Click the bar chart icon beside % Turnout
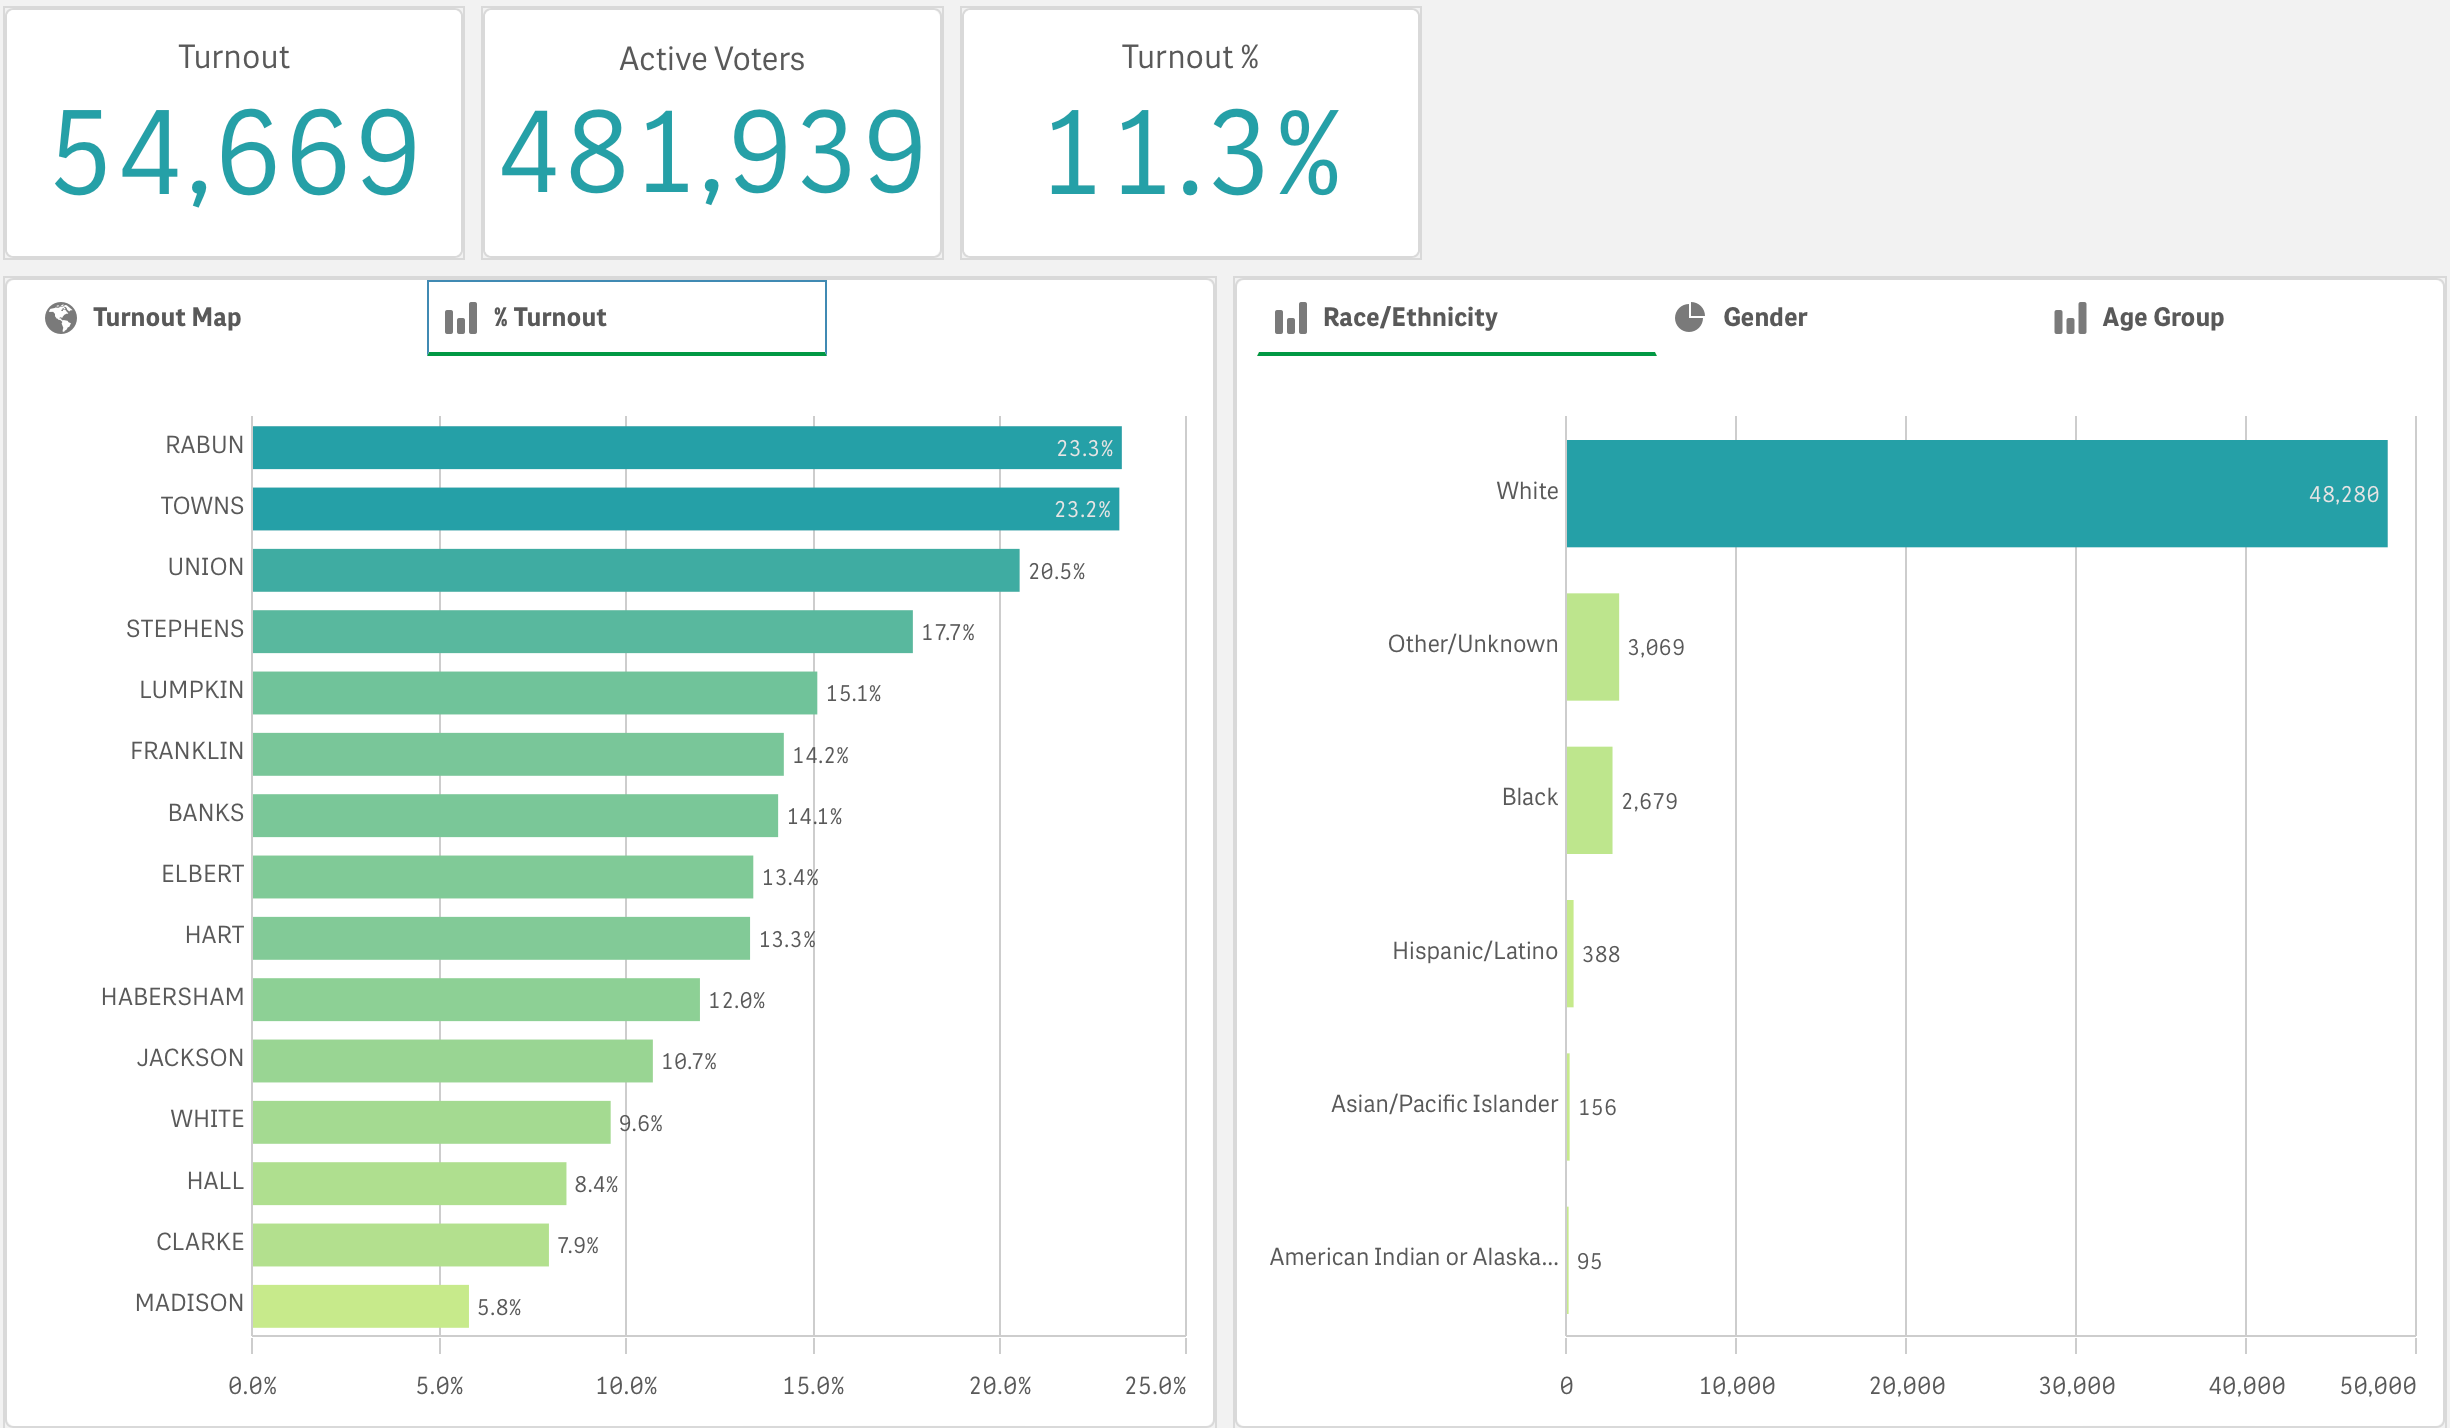This screenshot has height=1428, width=2450. pos(461,318)
